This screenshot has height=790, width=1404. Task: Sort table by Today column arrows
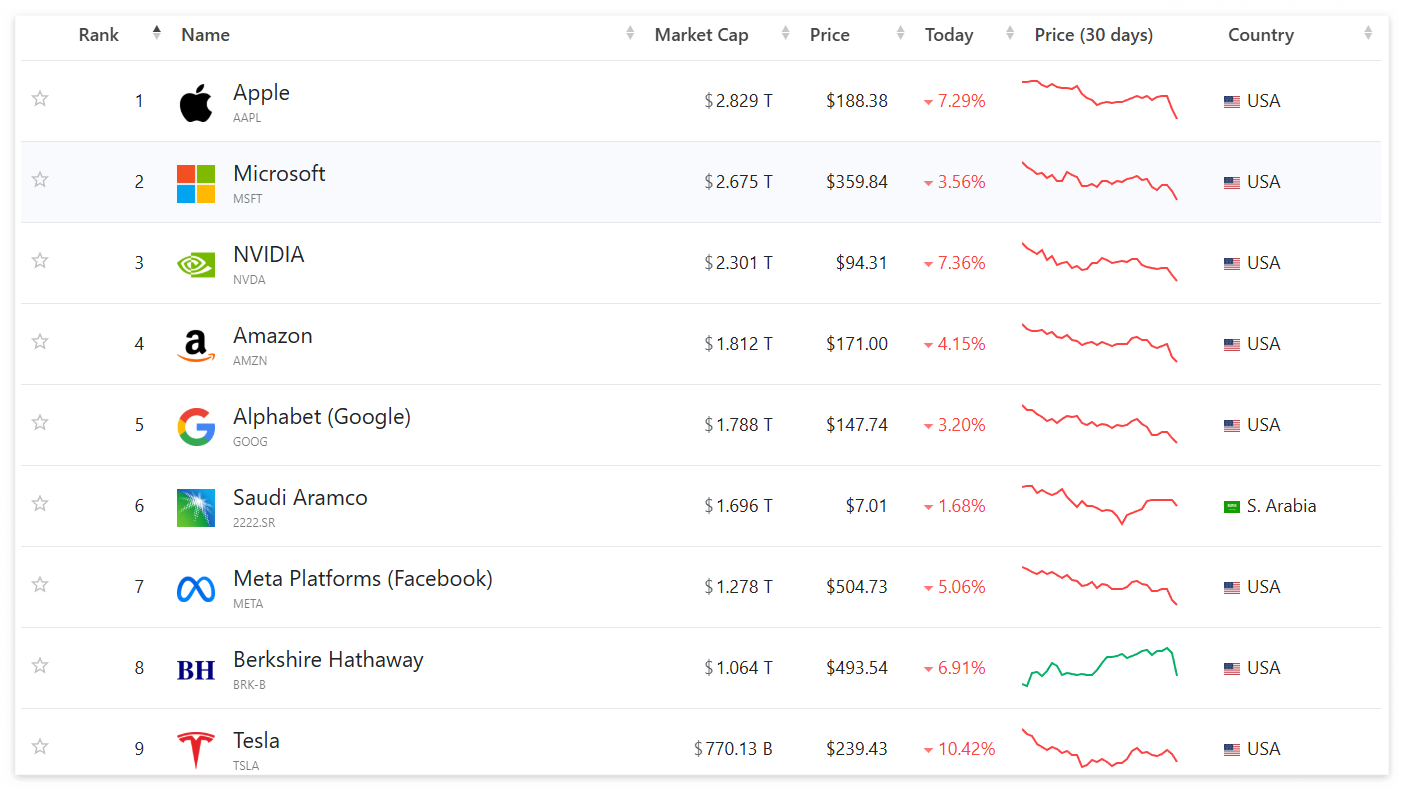pyautogui.click(x=1010, y=33)
